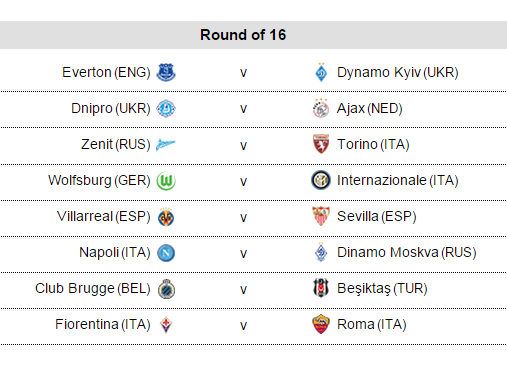Click the Dinamo Moskva crest icon
The height and width of the screenshot is (366, 507).
coord(321,252)
